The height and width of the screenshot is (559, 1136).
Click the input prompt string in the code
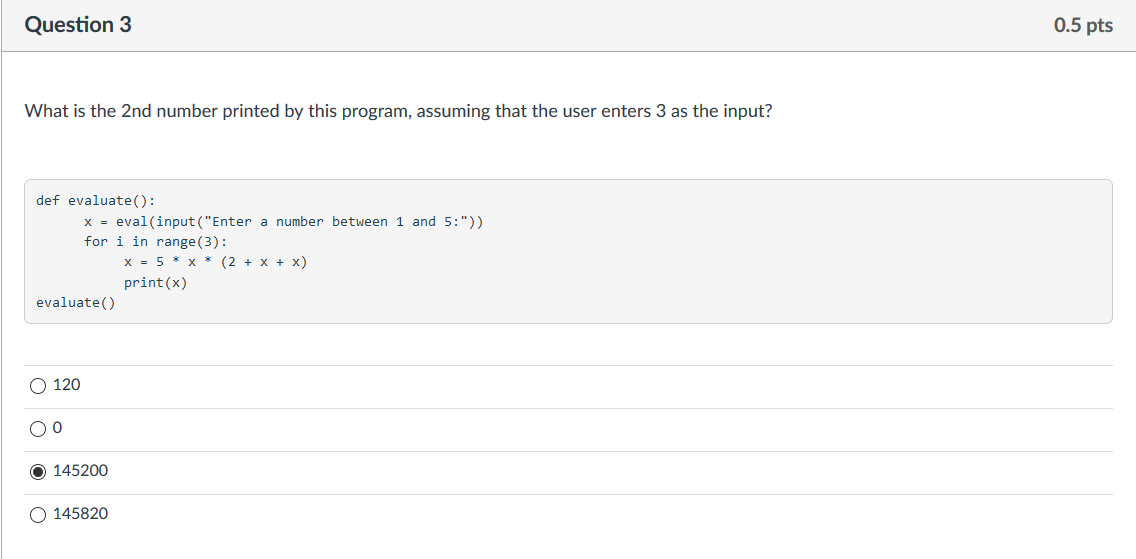(x=335, y=222)
